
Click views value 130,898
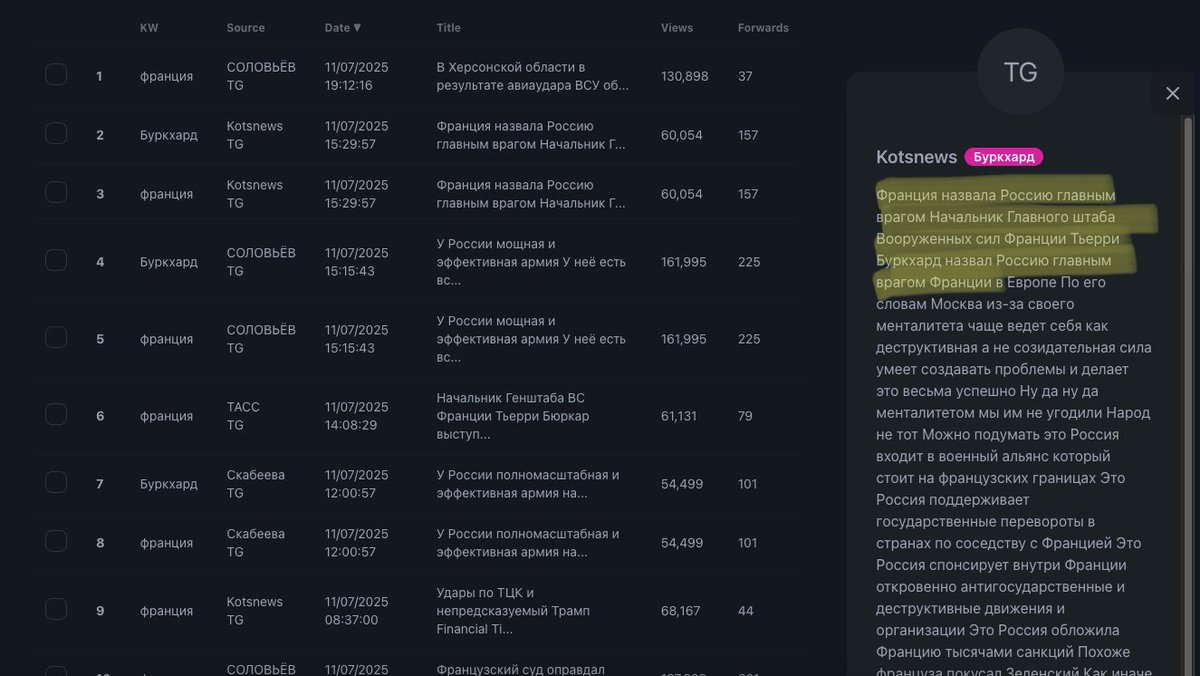coord(685,76)
